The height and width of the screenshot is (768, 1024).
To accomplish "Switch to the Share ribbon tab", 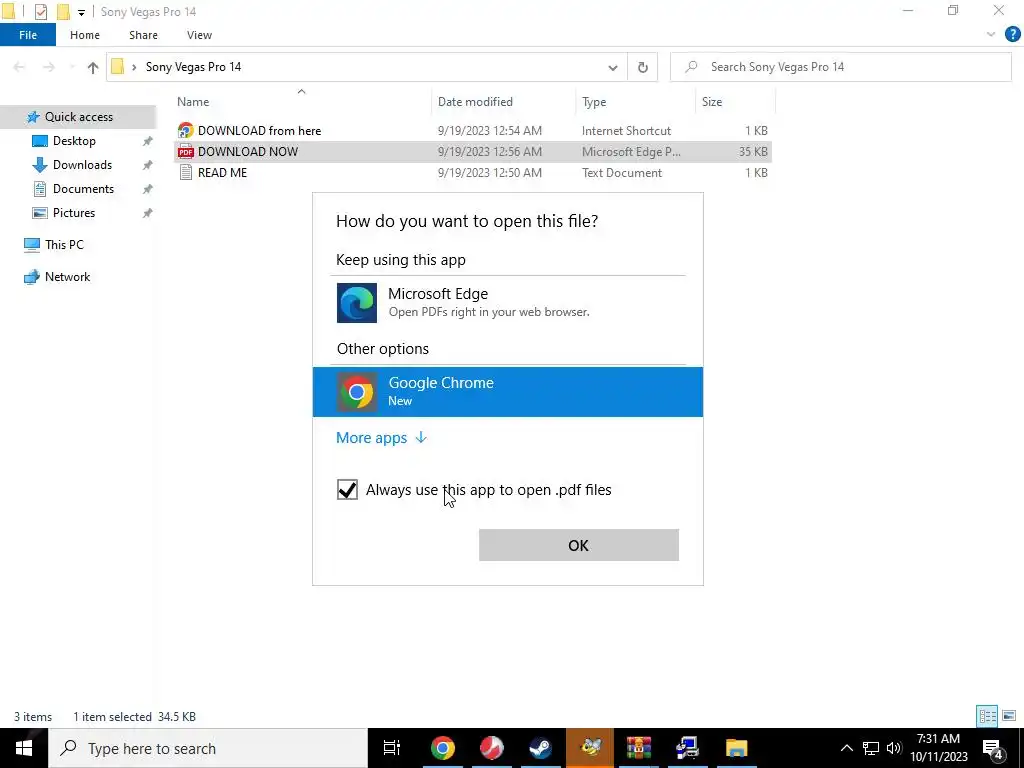I will (143, 35).
